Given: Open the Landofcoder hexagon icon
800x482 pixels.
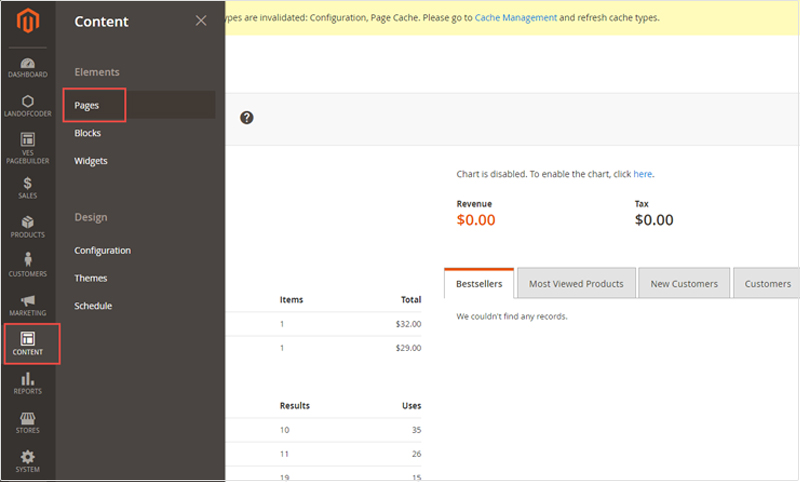Looking at the screenshot, I should (x=28, y=101).
